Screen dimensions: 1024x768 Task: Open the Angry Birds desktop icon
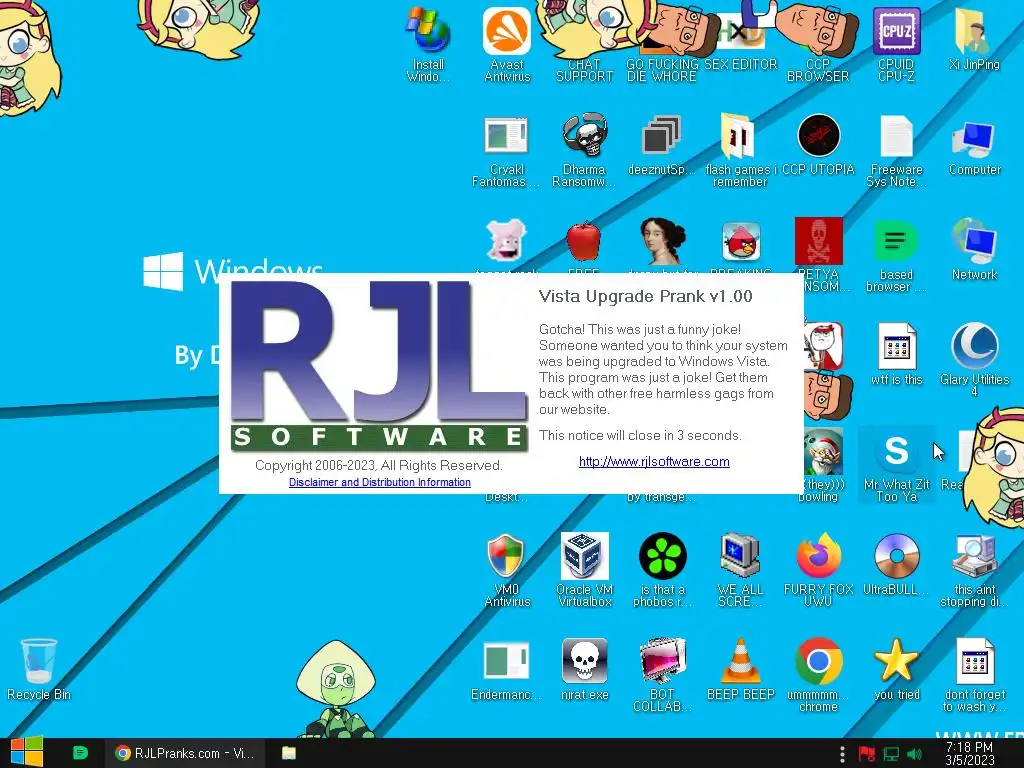tap(741, 241)
